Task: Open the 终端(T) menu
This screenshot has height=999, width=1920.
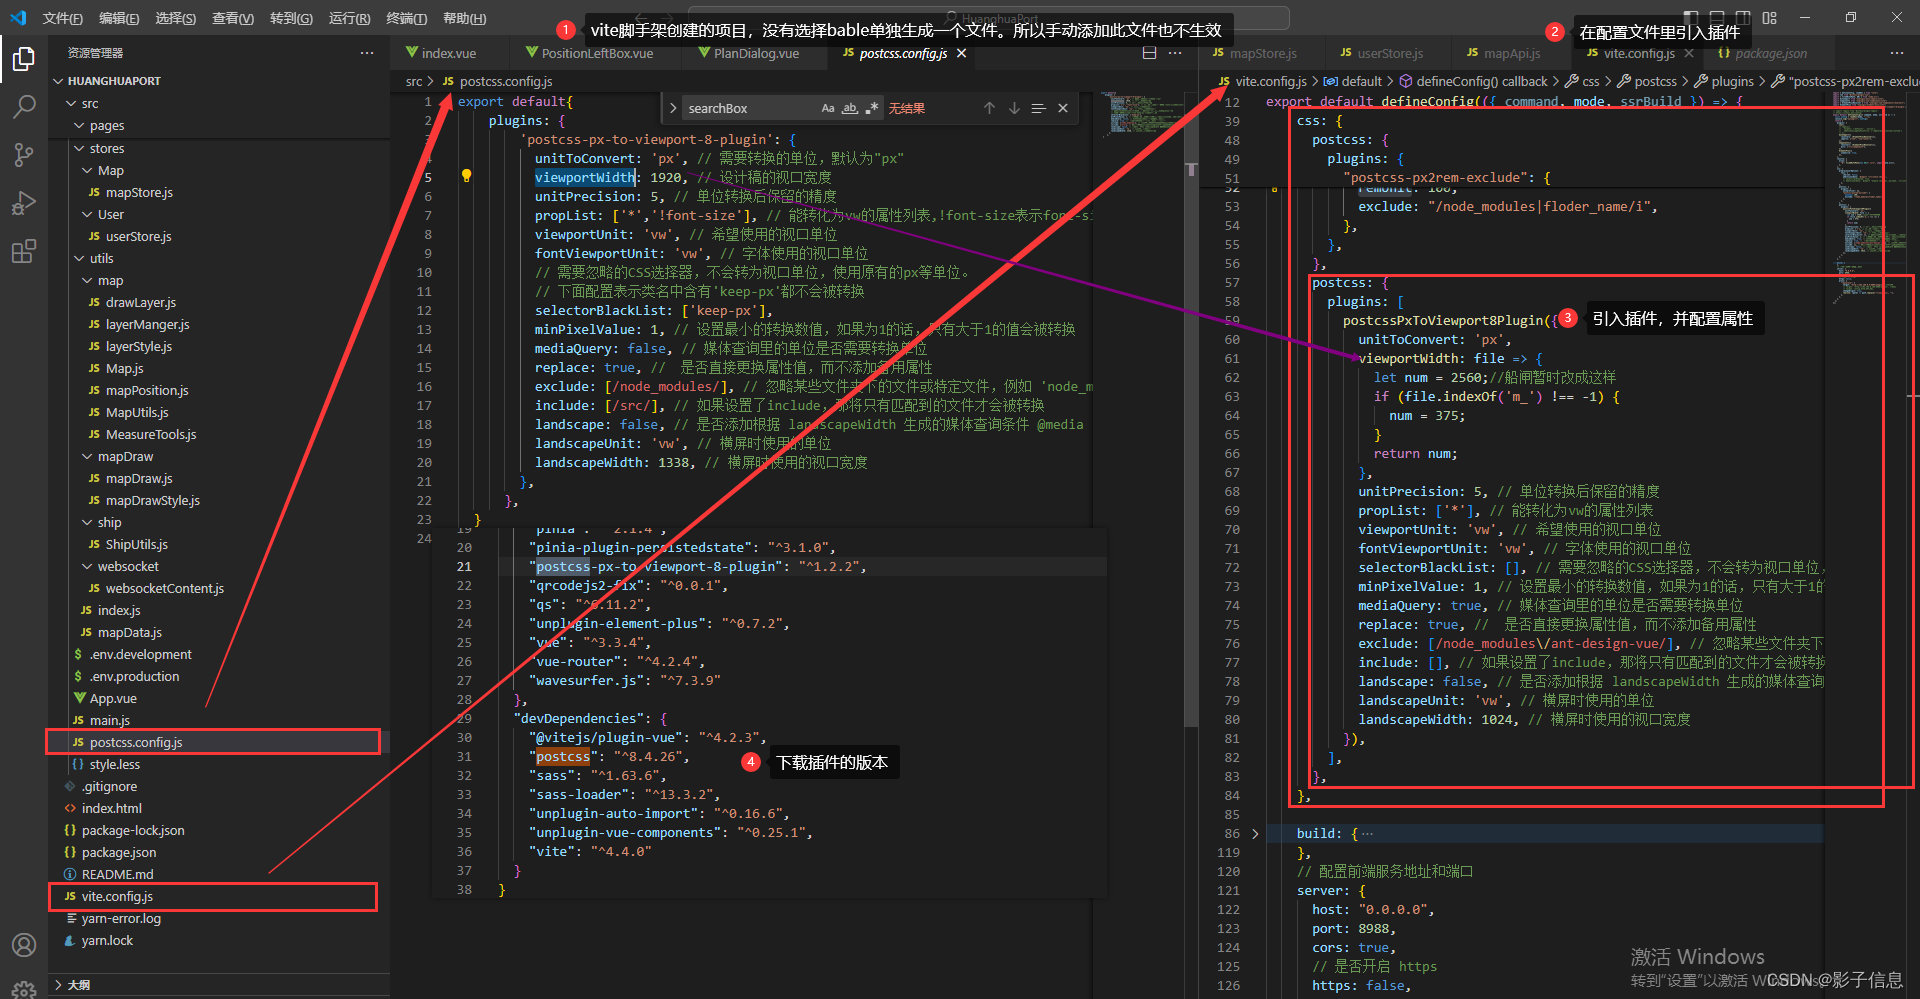Action: click(406, 18)
